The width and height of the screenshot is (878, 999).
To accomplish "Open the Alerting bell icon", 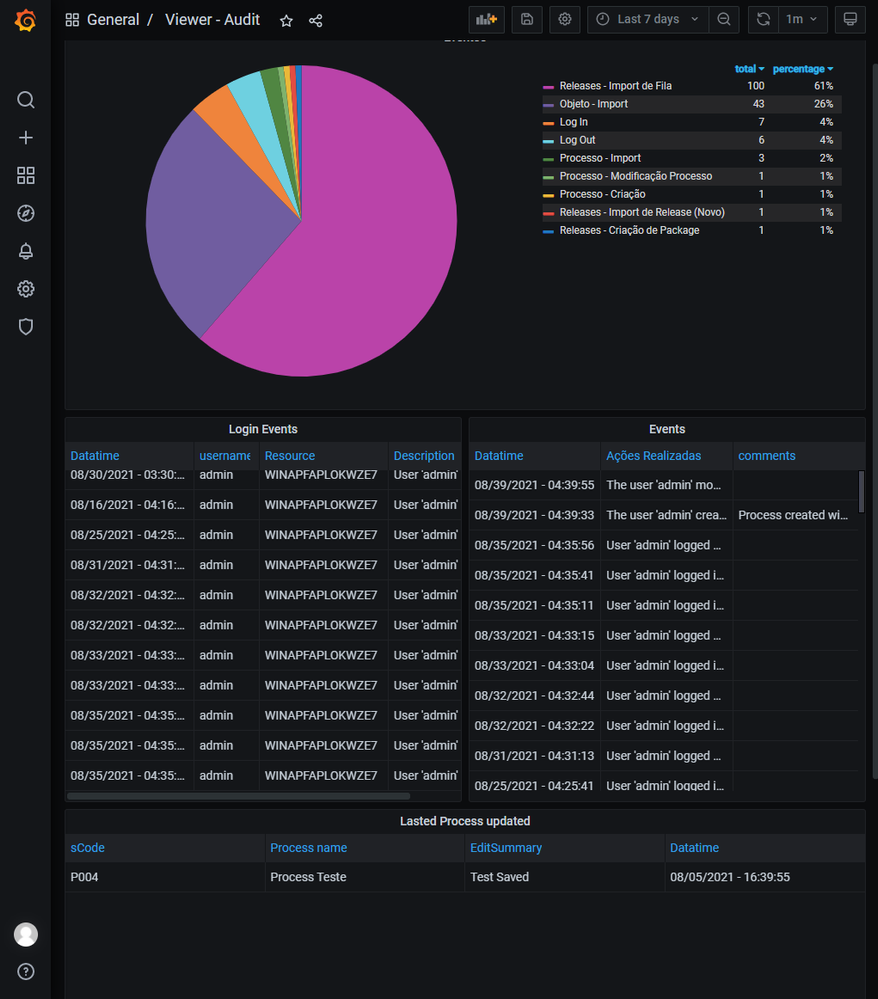I will 26,251.
